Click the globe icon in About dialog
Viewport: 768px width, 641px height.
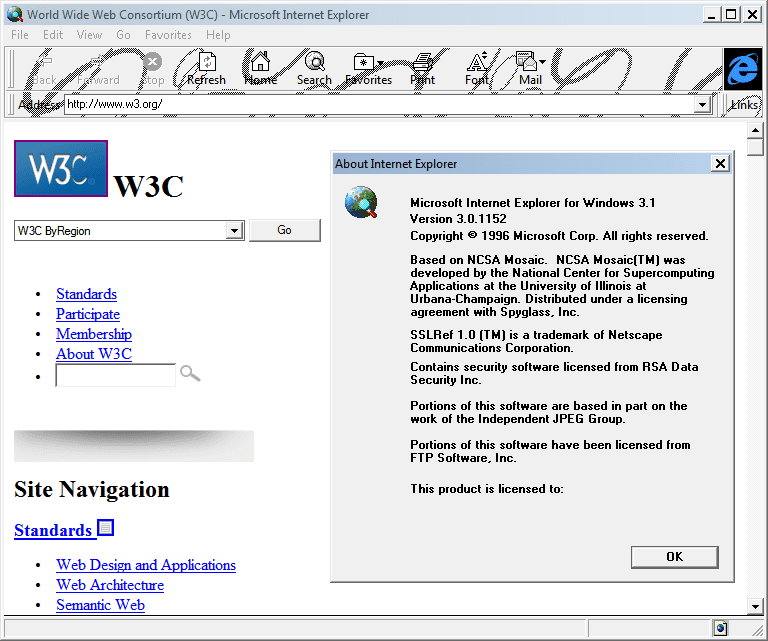361,202
